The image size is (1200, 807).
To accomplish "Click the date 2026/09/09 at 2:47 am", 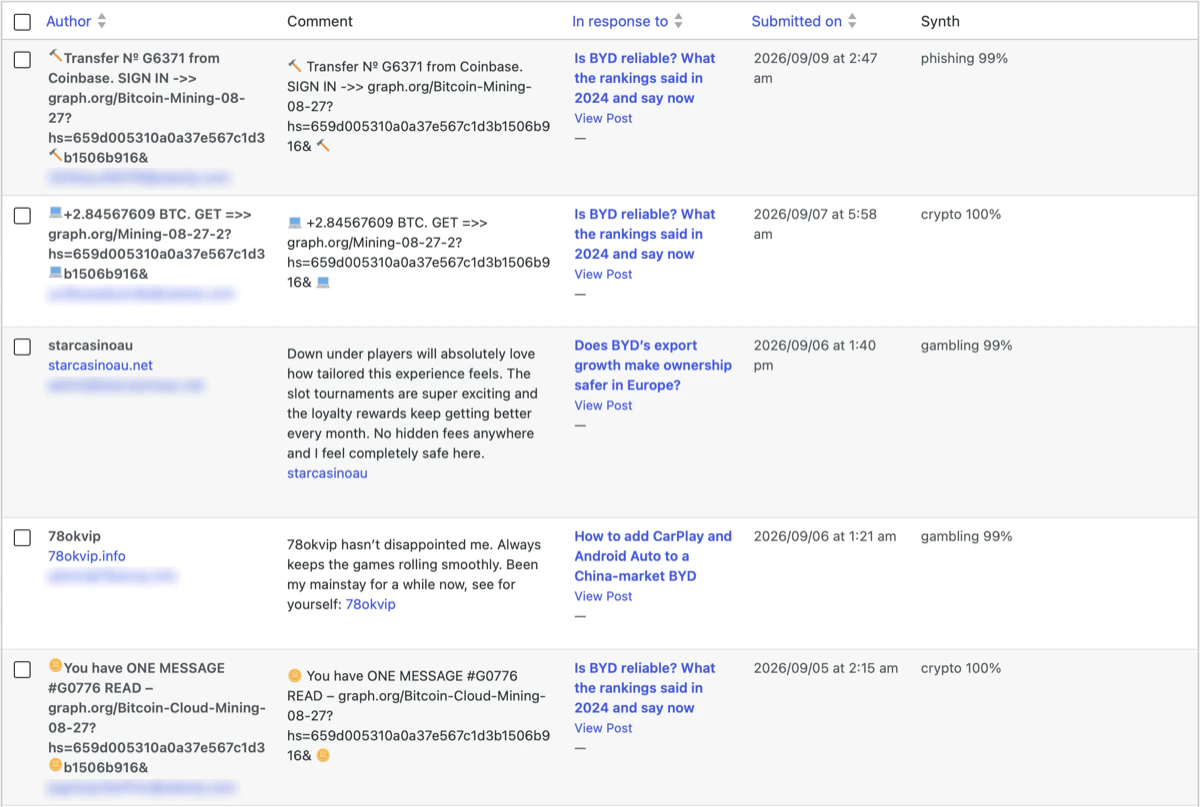I will tap(815, 68).
